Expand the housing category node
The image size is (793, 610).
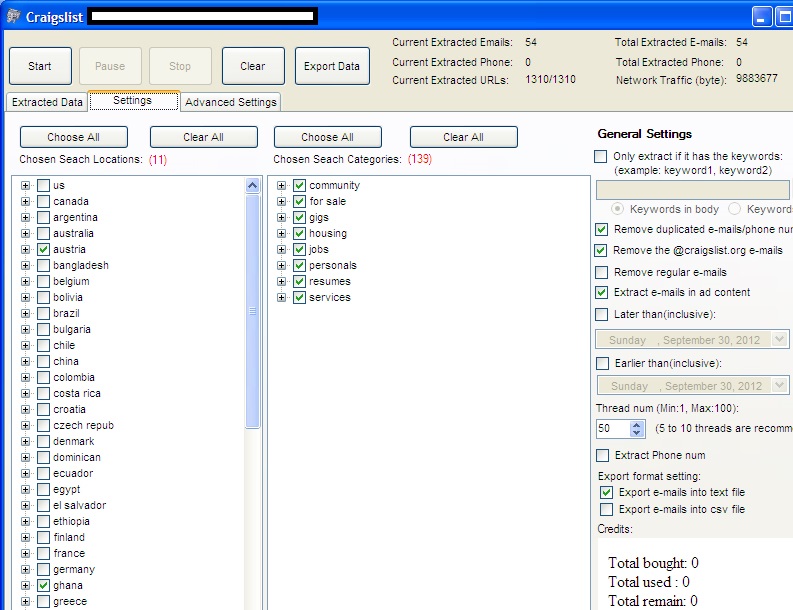pyautogui.click(x=281, y=234)
